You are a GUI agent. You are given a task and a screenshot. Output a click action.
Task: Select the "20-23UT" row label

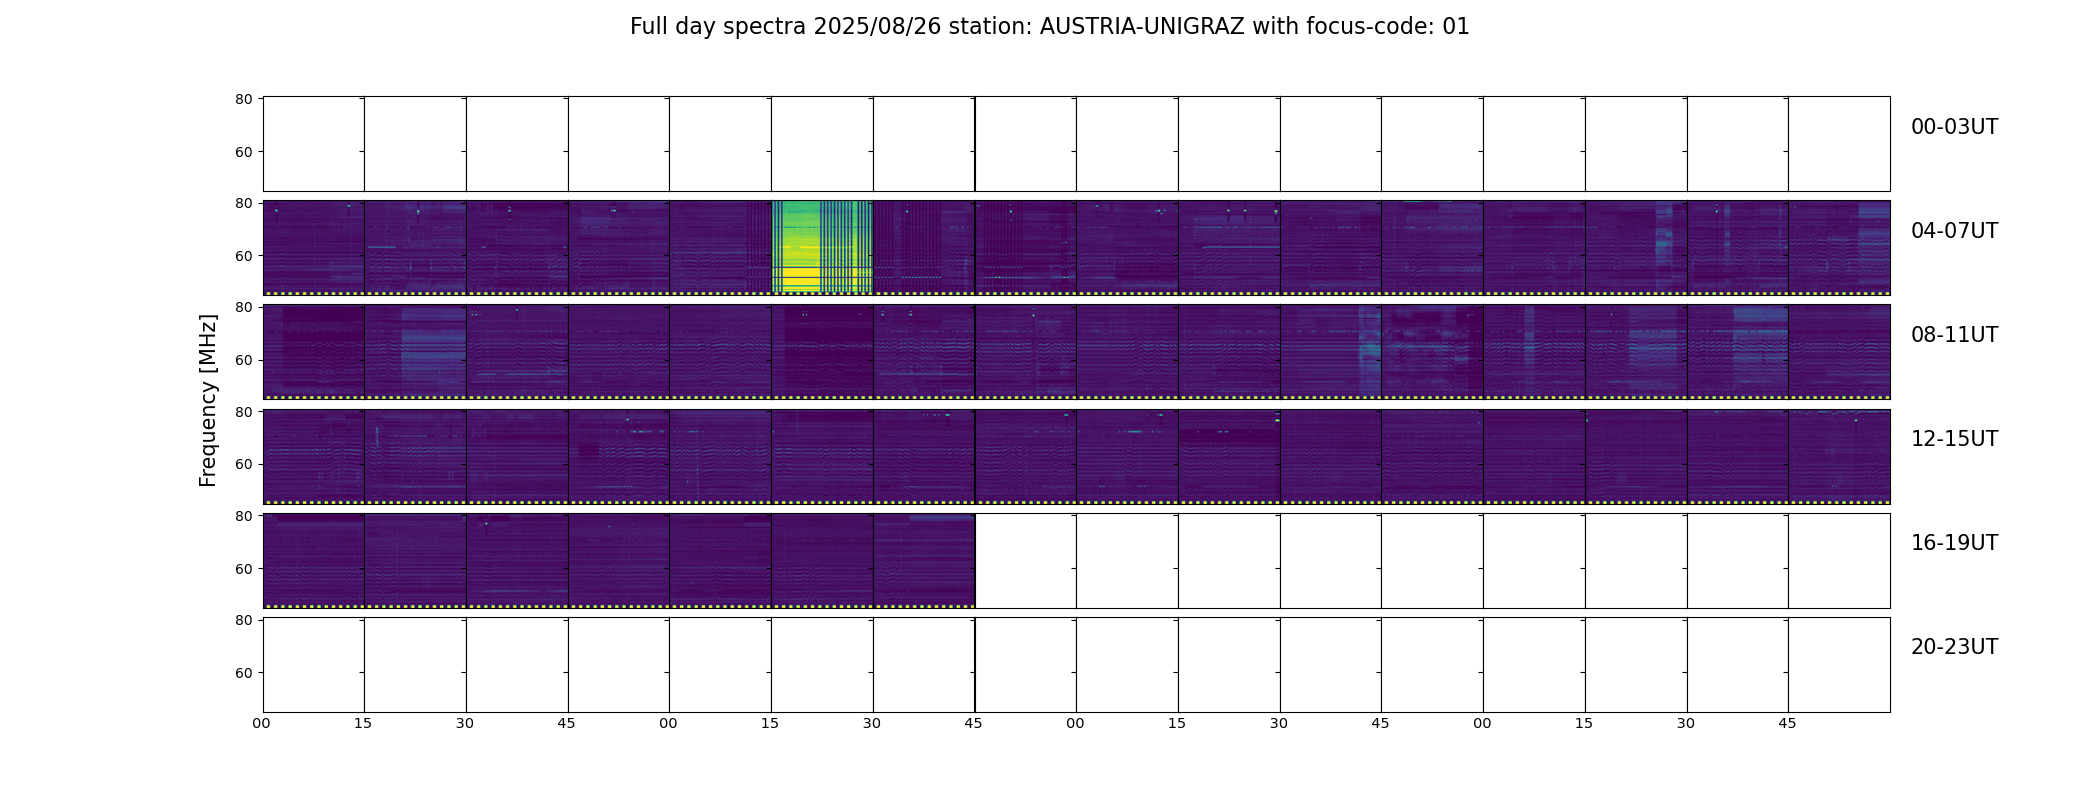pos(1954,647)
